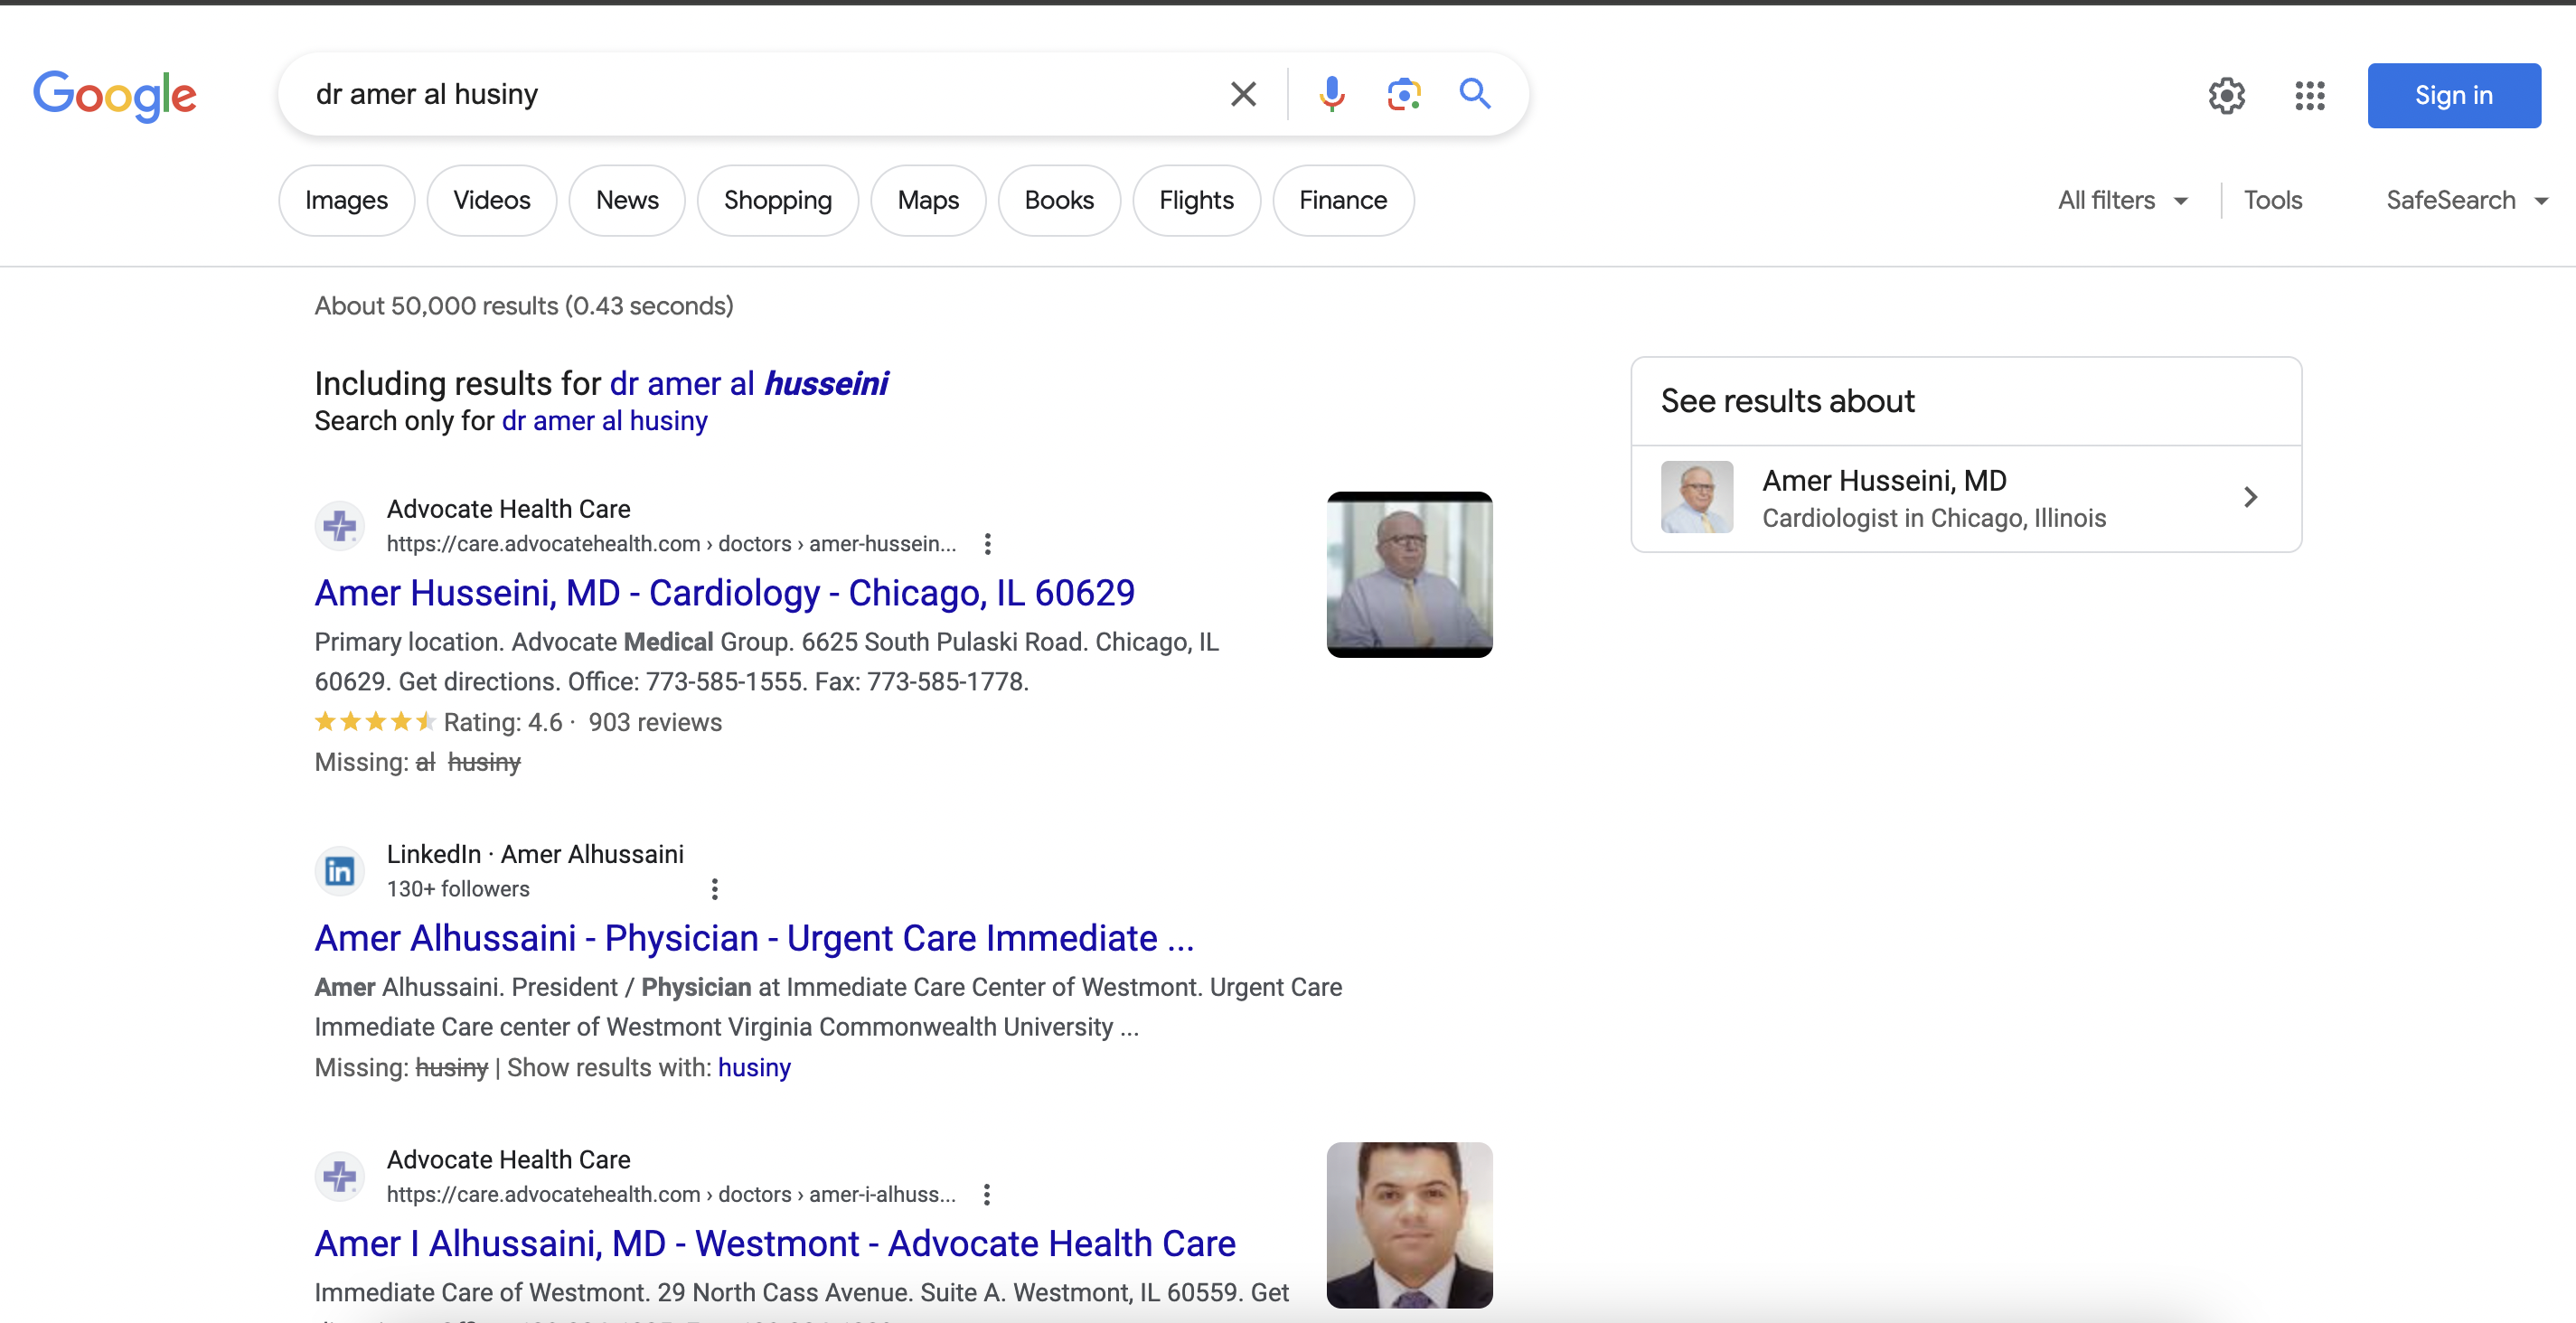Viewport: 2576px width, 1323px height.
Task: Open Amer Alhussaini Physician LinkedIn result
Action: 754,938
